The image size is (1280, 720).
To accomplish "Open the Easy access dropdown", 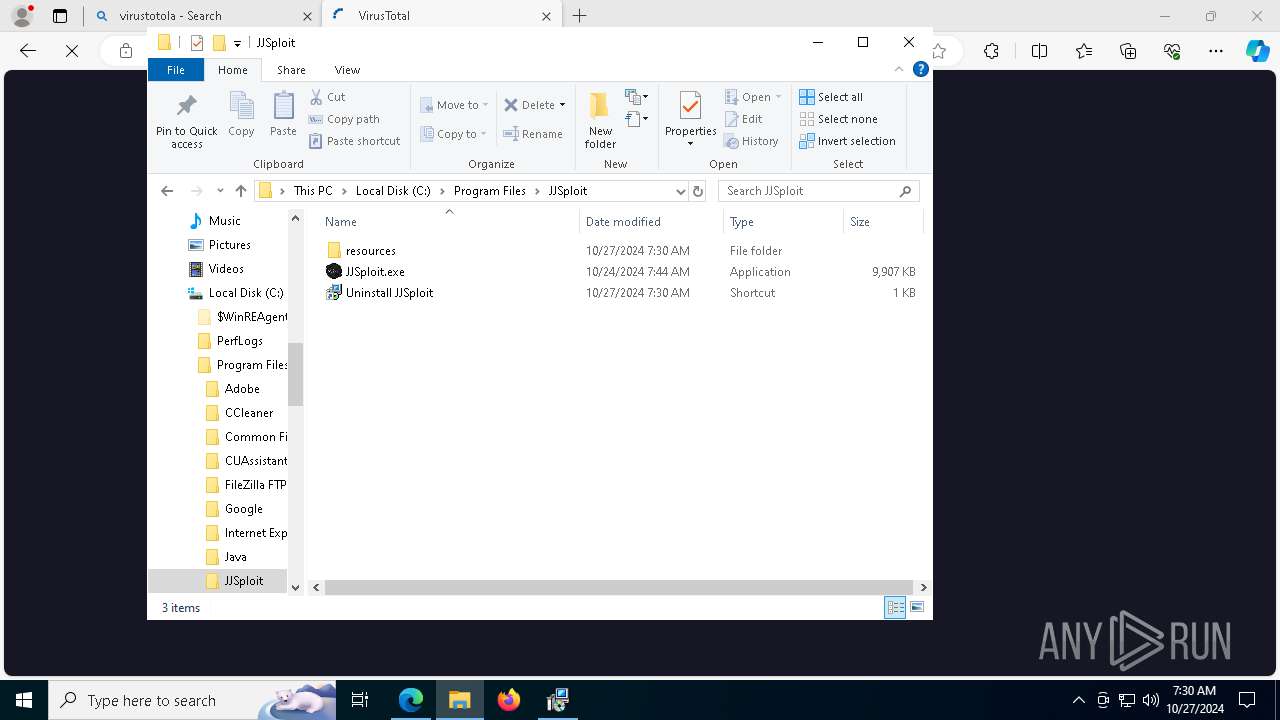I will click(x=637, y=119).
